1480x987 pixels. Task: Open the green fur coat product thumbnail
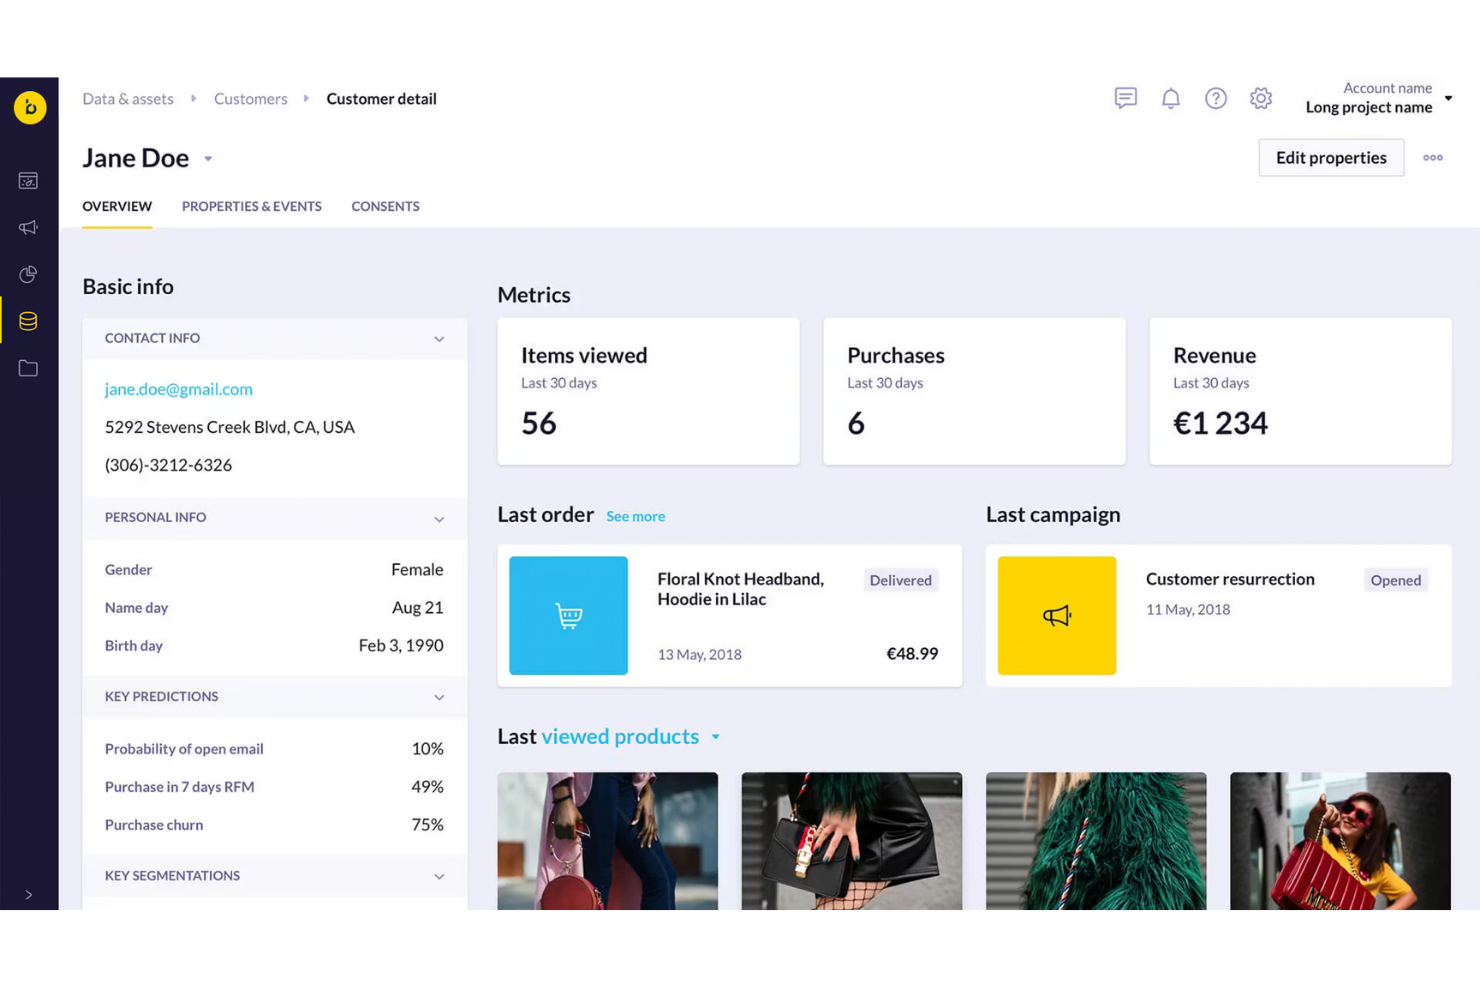point(1096,841)
